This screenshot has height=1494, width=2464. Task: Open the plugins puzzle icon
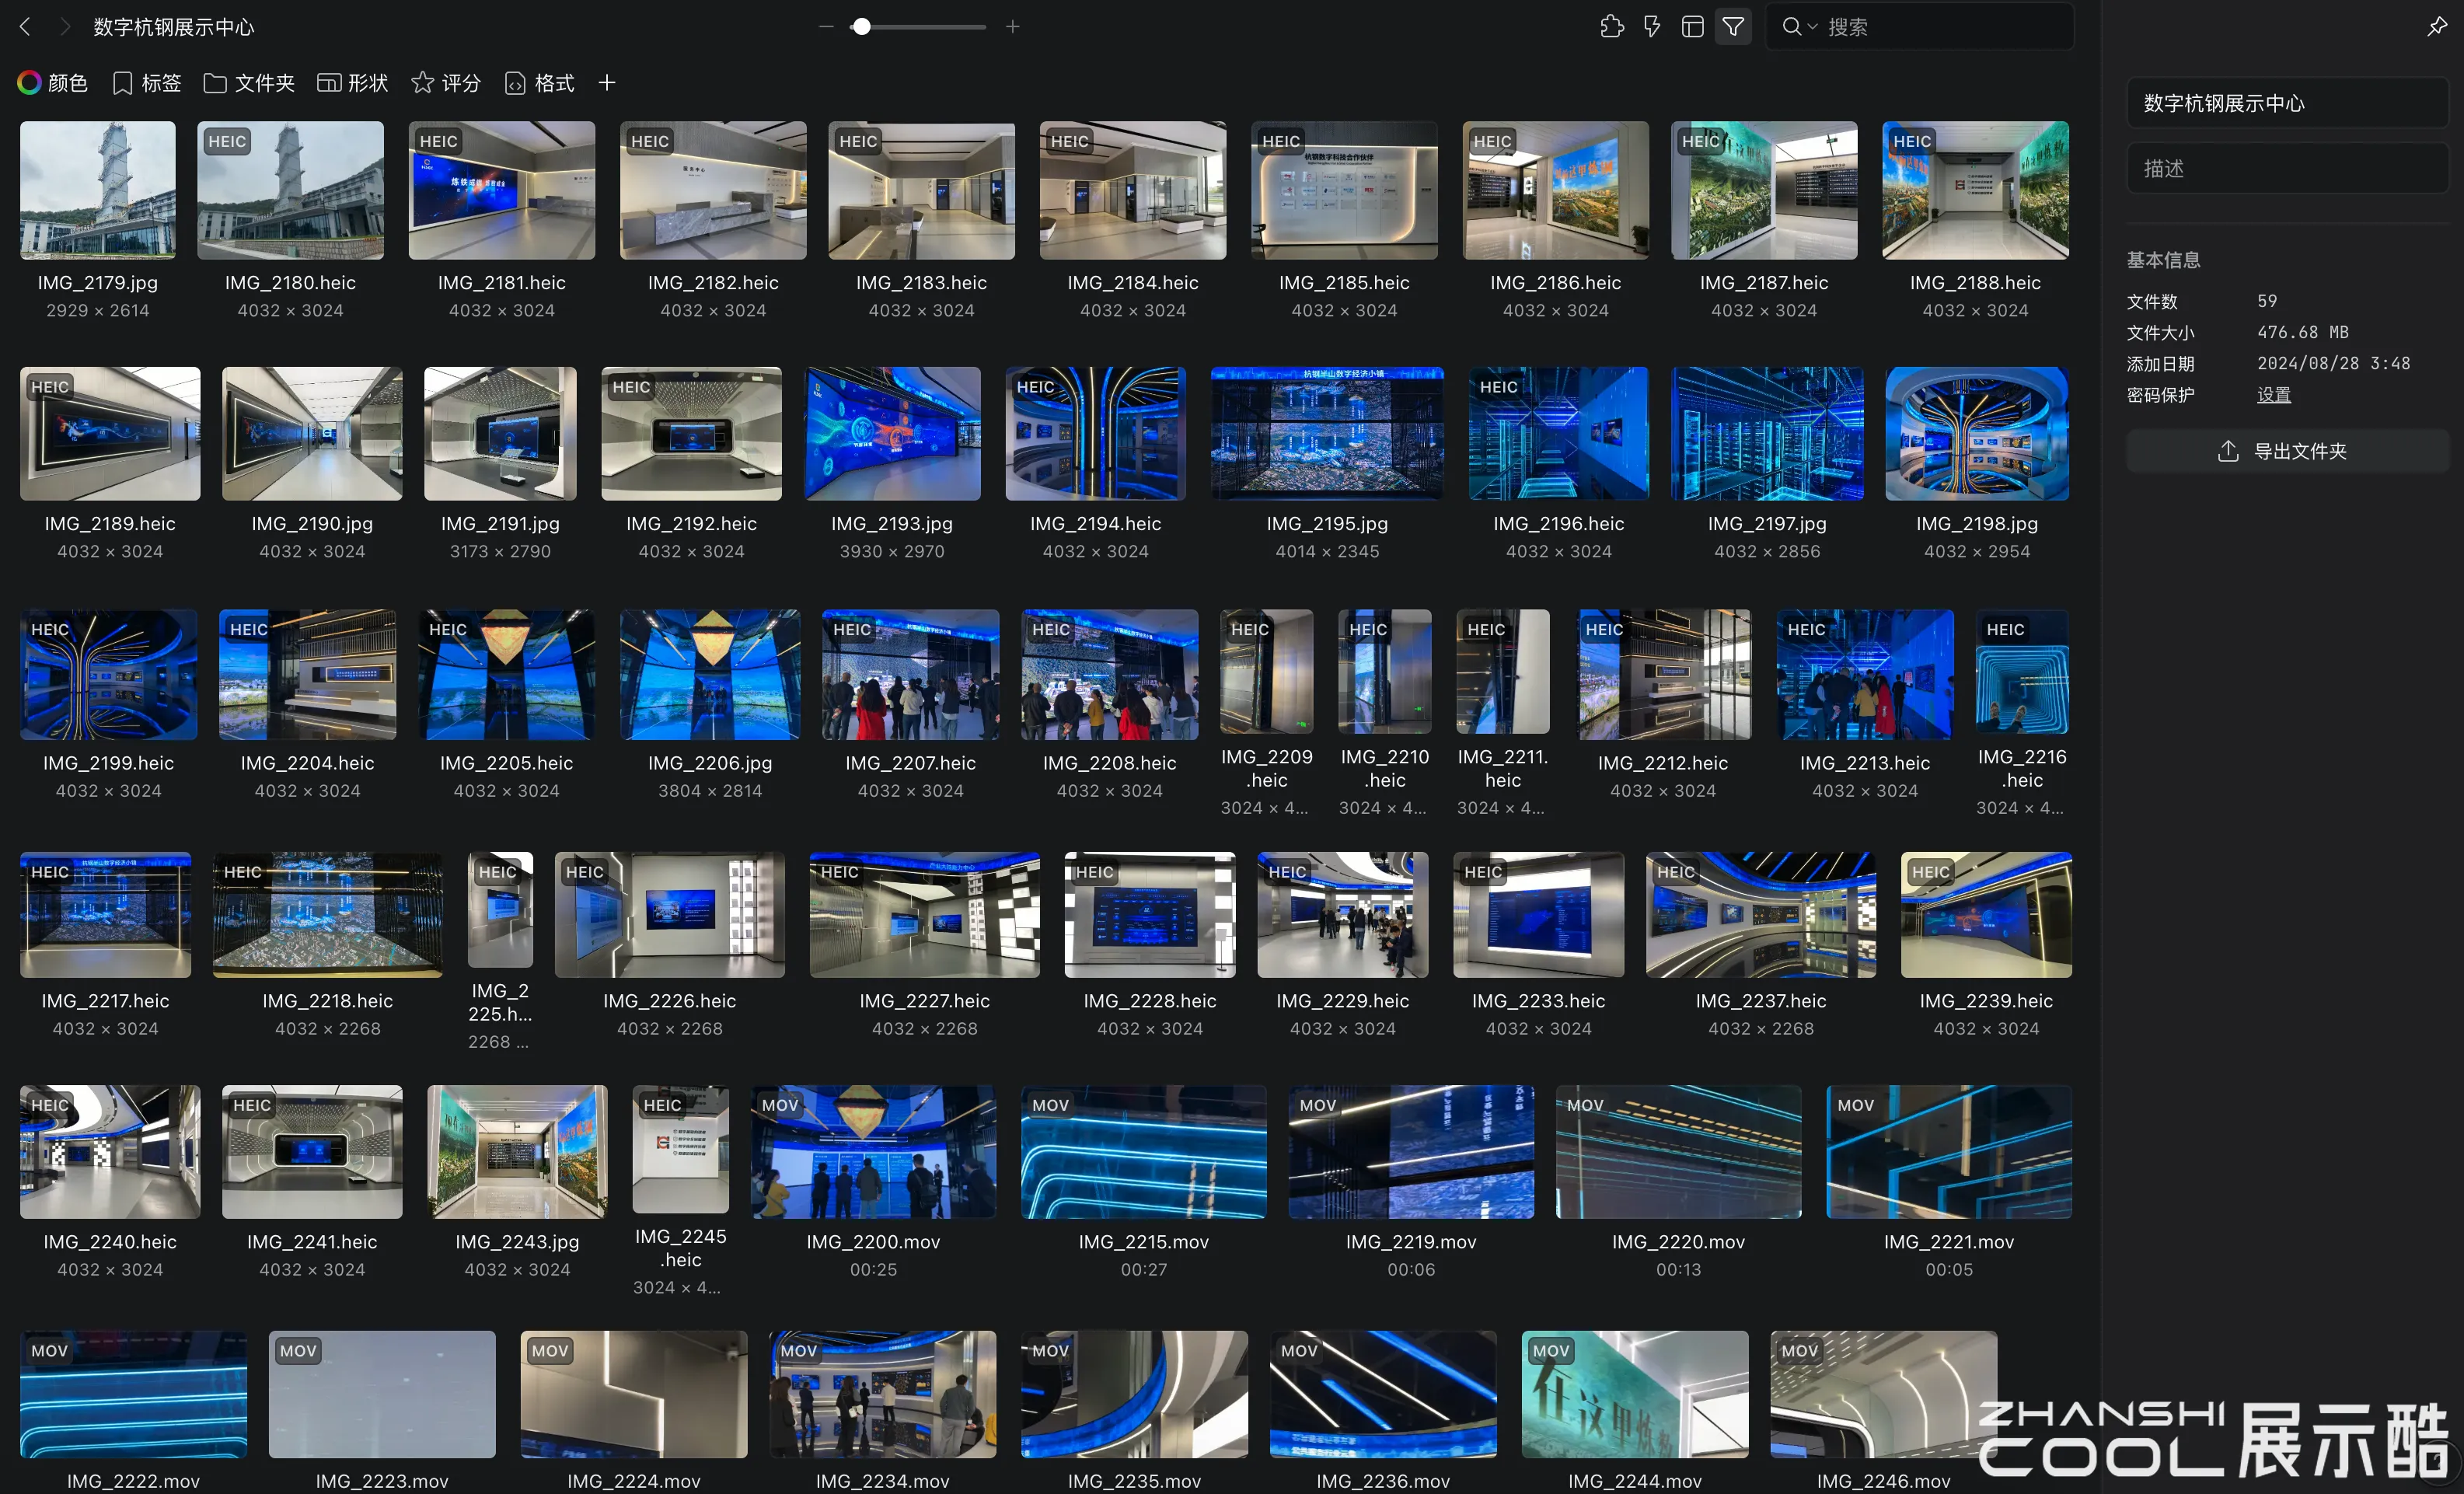click(x=1611, y=27)
